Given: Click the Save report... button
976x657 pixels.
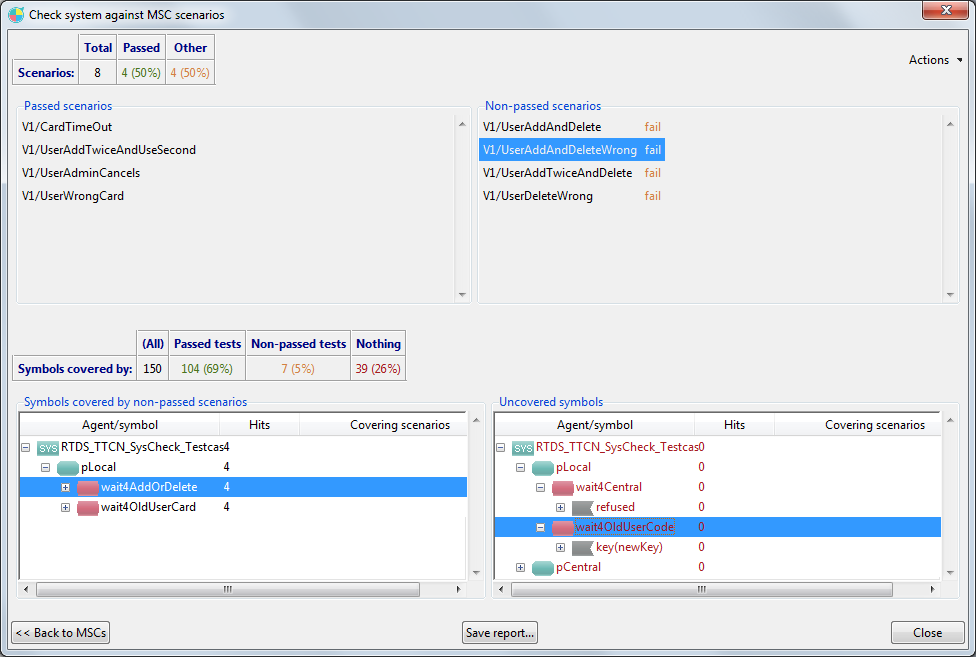Looking at the screenshot, I should tap(500, 633).
